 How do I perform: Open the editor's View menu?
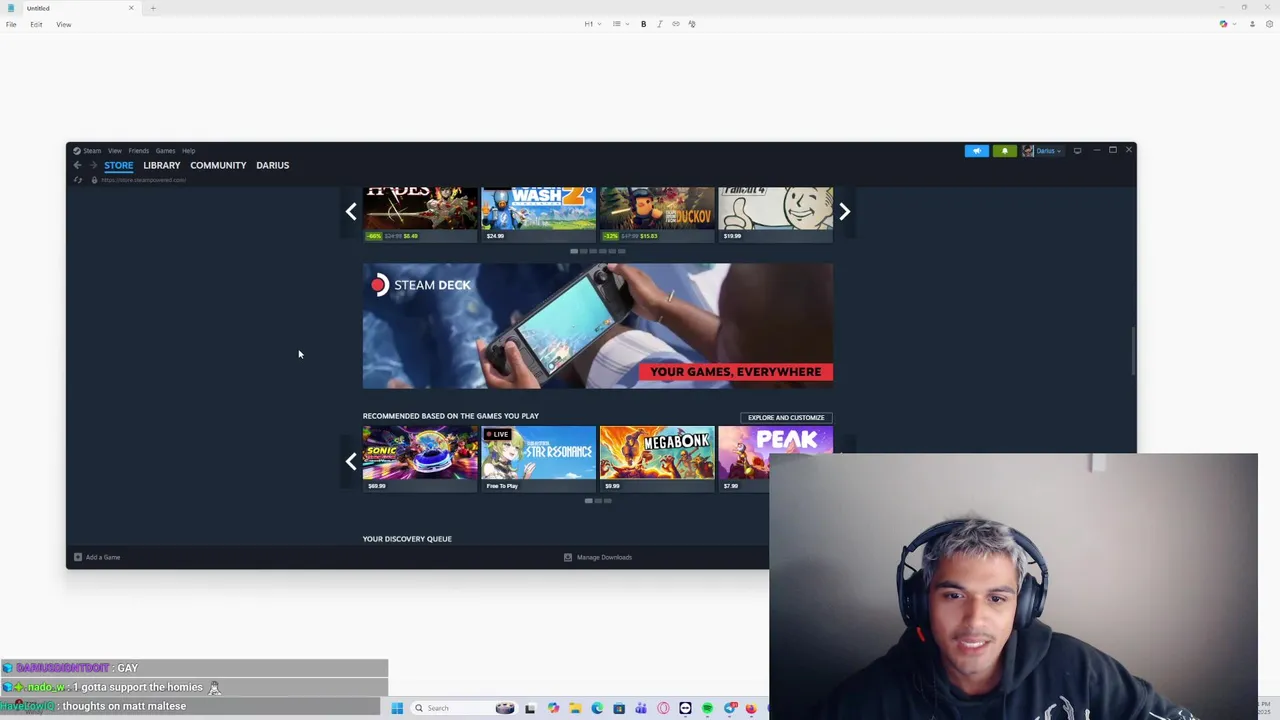click(x=63, y=24)
